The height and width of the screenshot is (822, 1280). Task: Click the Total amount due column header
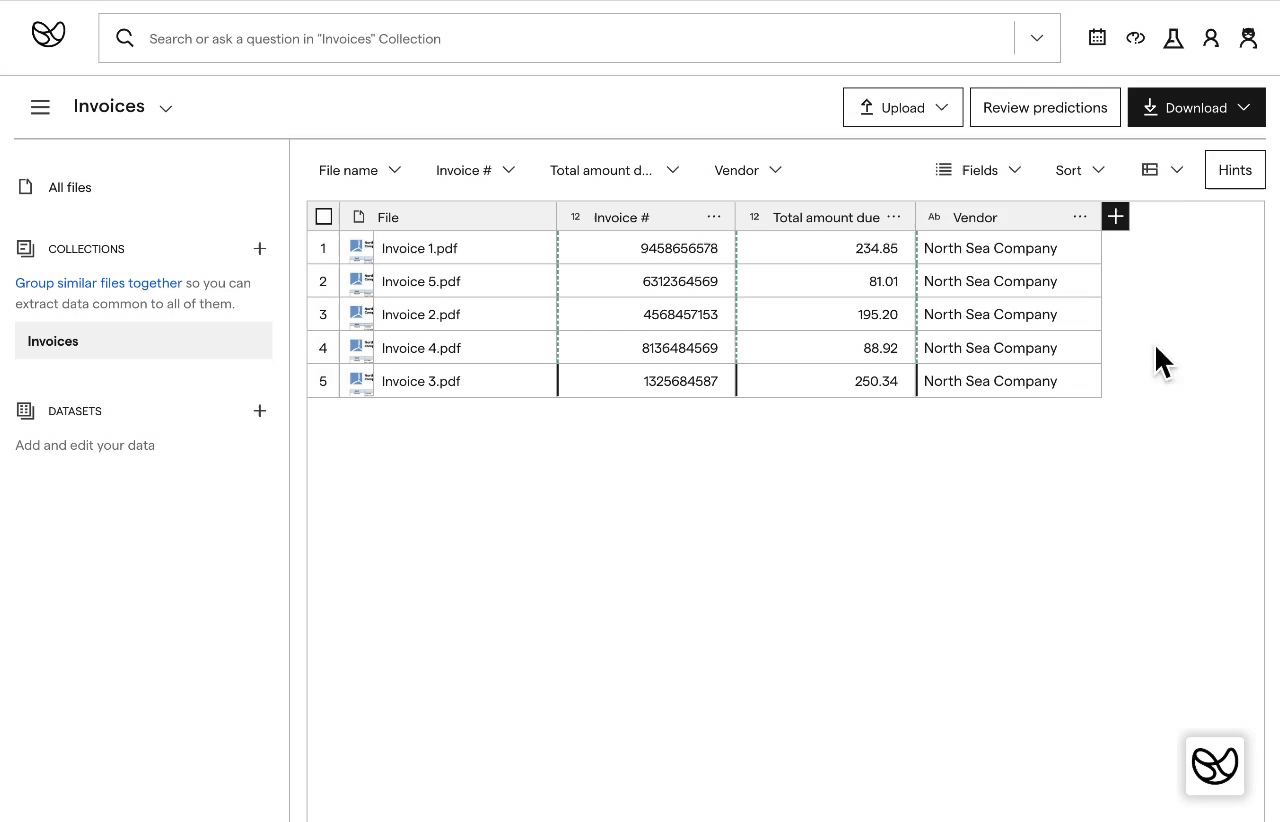(x=826, y=216)
